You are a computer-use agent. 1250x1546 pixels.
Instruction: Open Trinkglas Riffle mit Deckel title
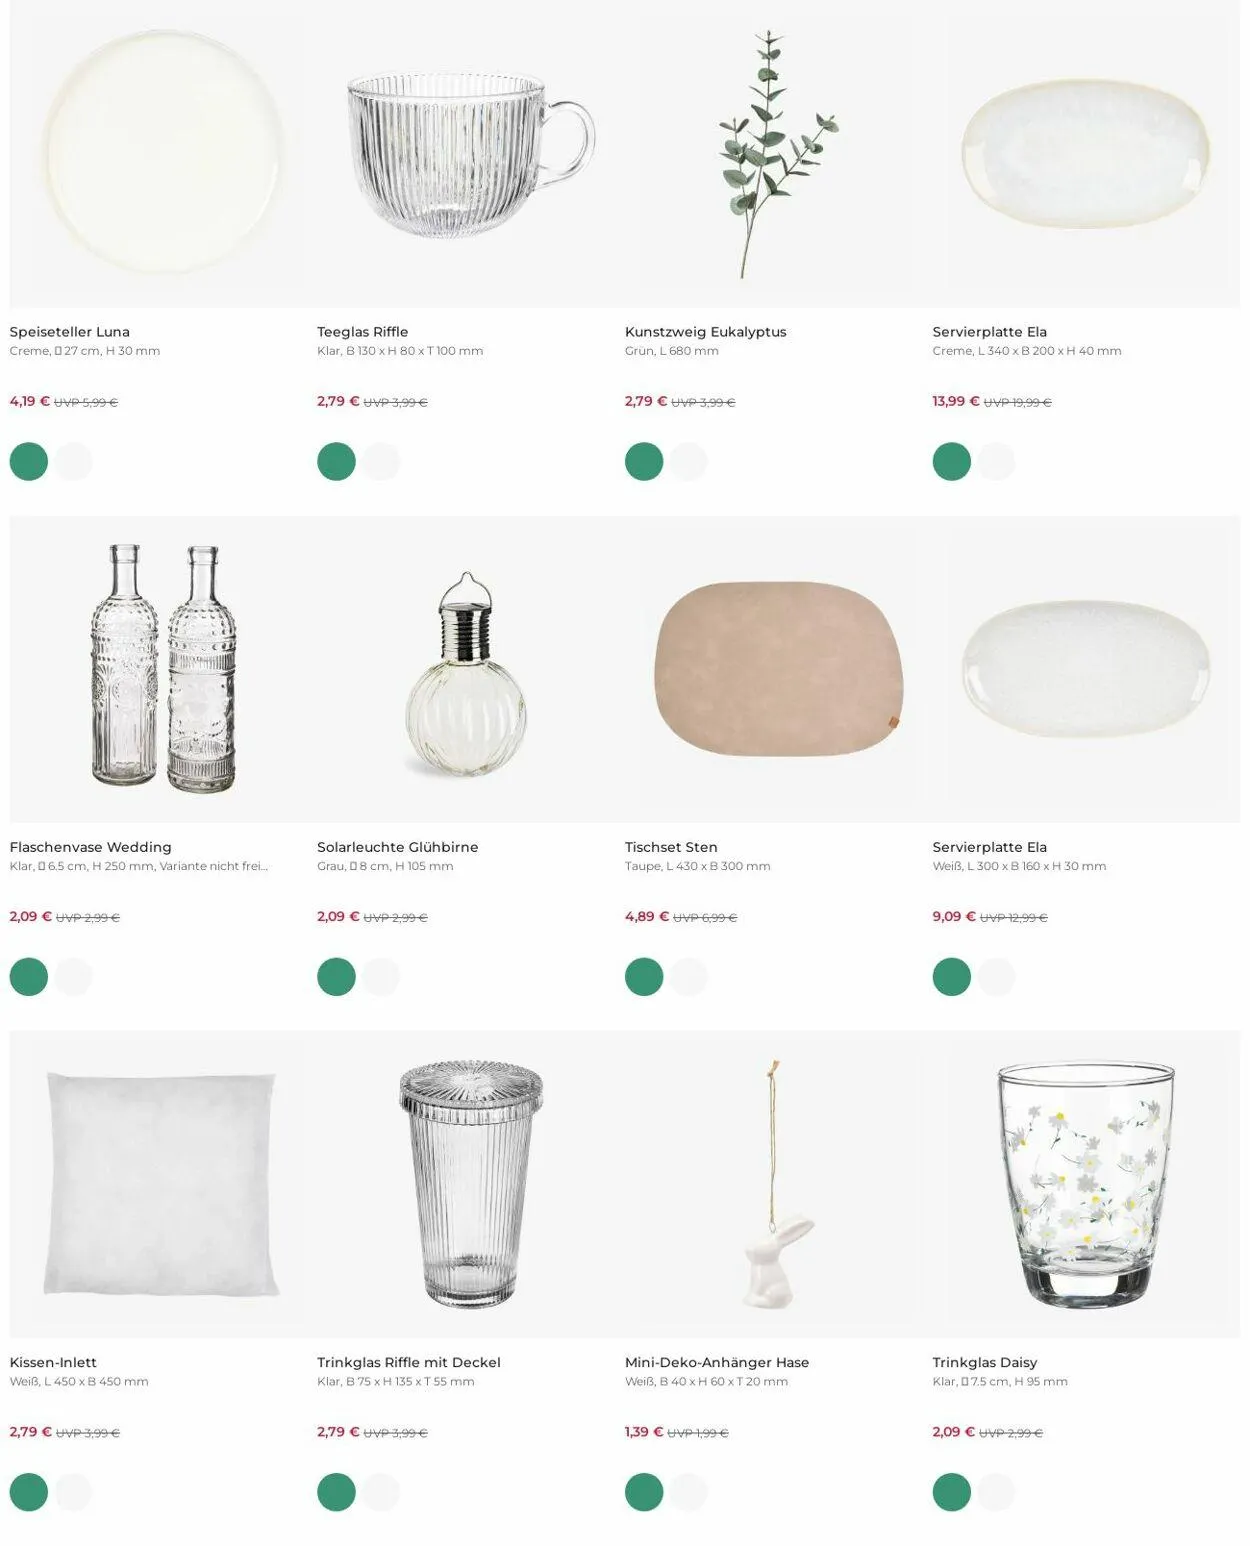pos(409,1362)
